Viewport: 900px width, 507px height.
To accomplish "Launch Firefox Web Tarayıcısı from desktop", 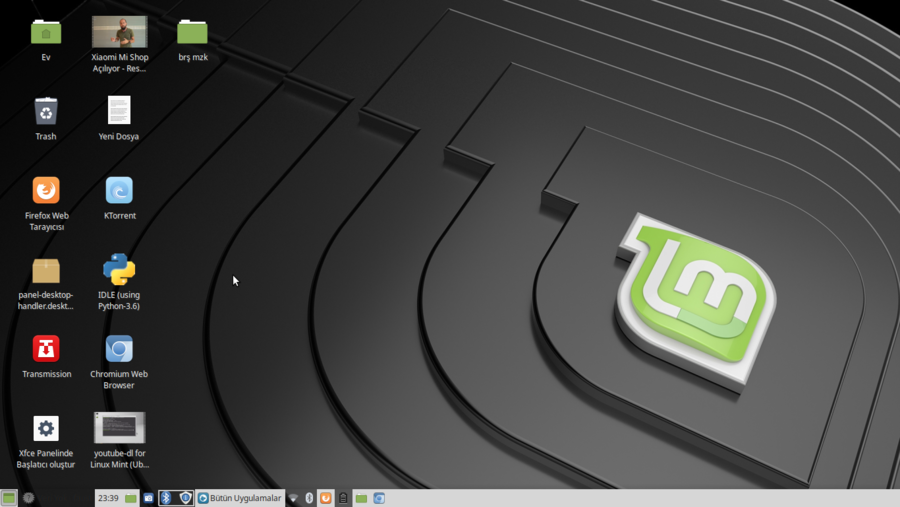I will (x=46, y=190).
